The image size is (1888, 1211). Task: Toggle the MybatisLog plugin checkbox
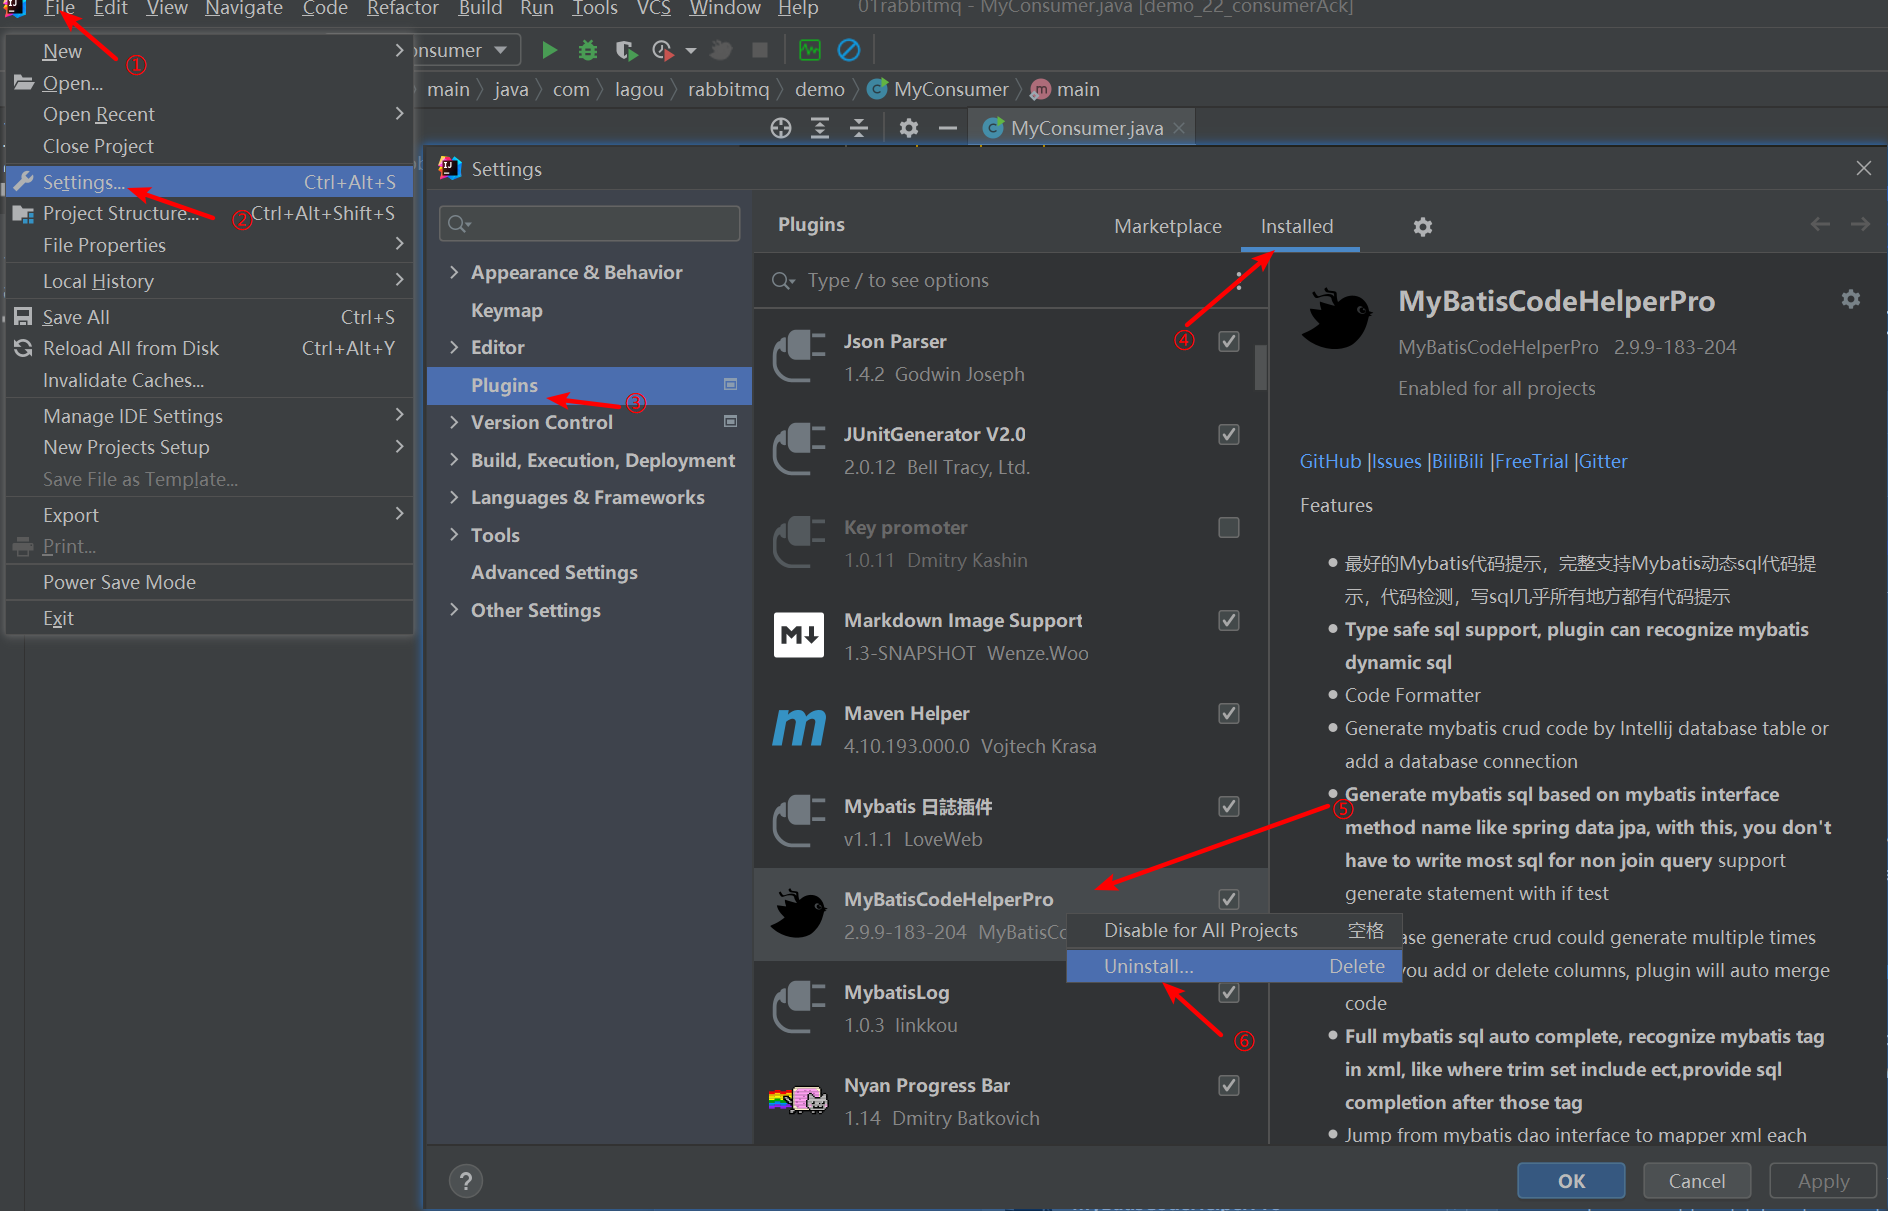(1229, 992)
